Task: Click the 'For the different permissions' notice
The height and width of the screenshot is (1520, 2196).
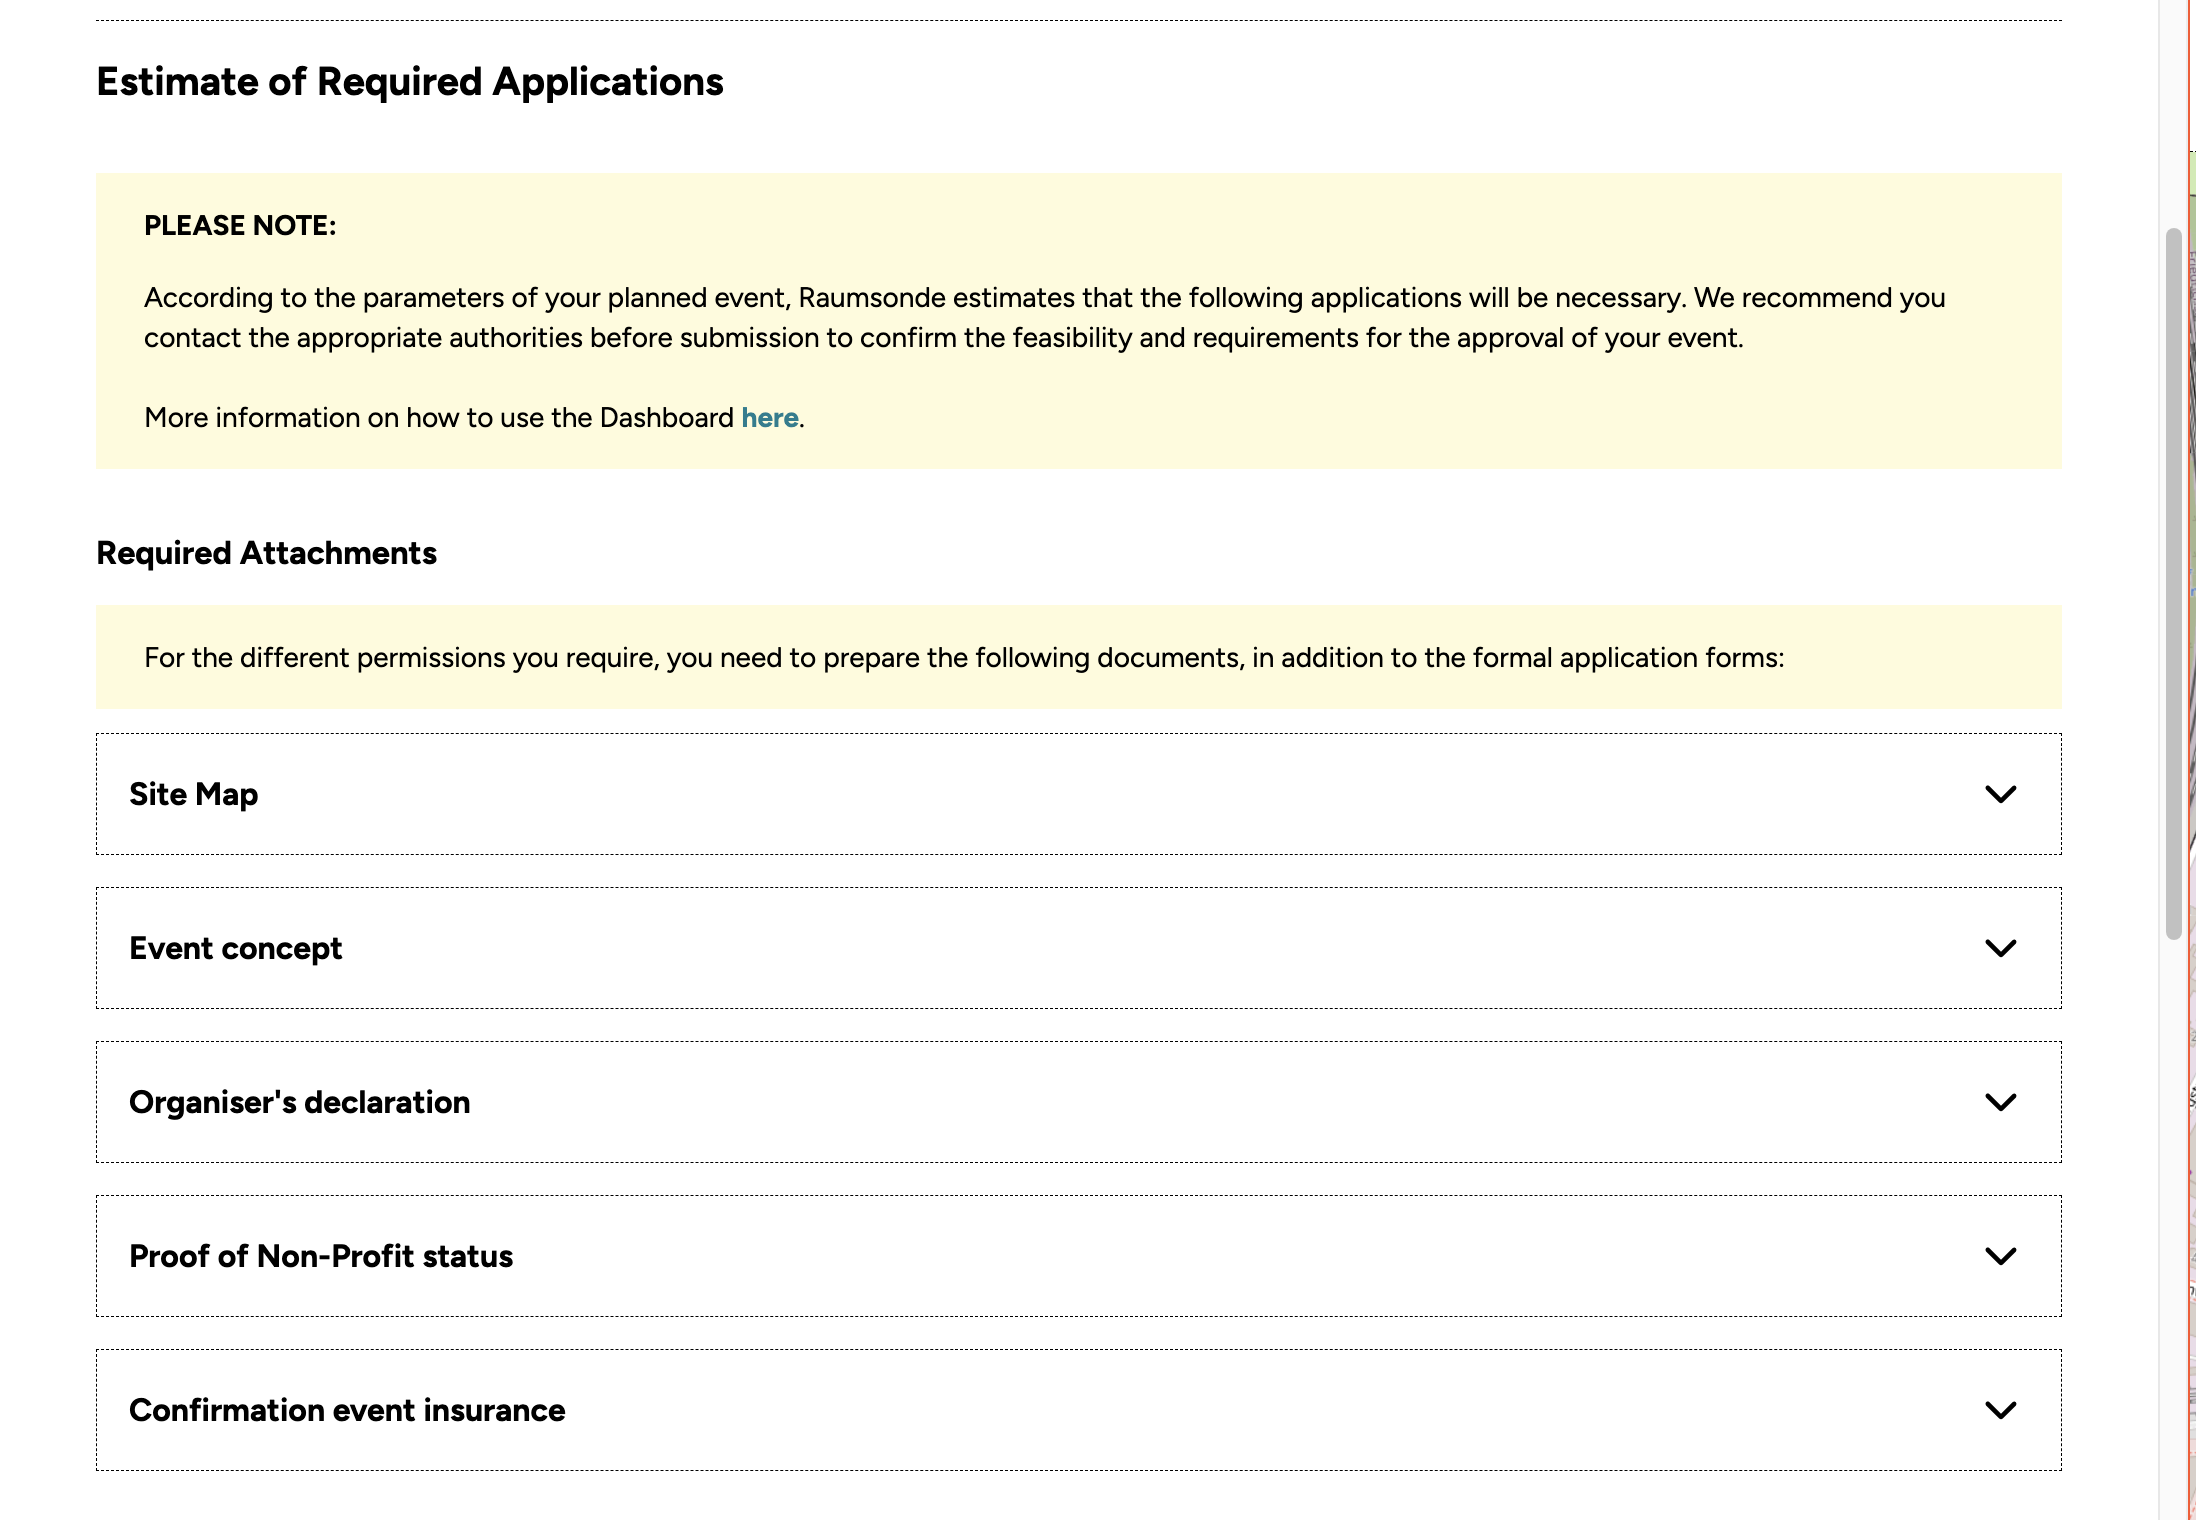Action: pos(964,658)
